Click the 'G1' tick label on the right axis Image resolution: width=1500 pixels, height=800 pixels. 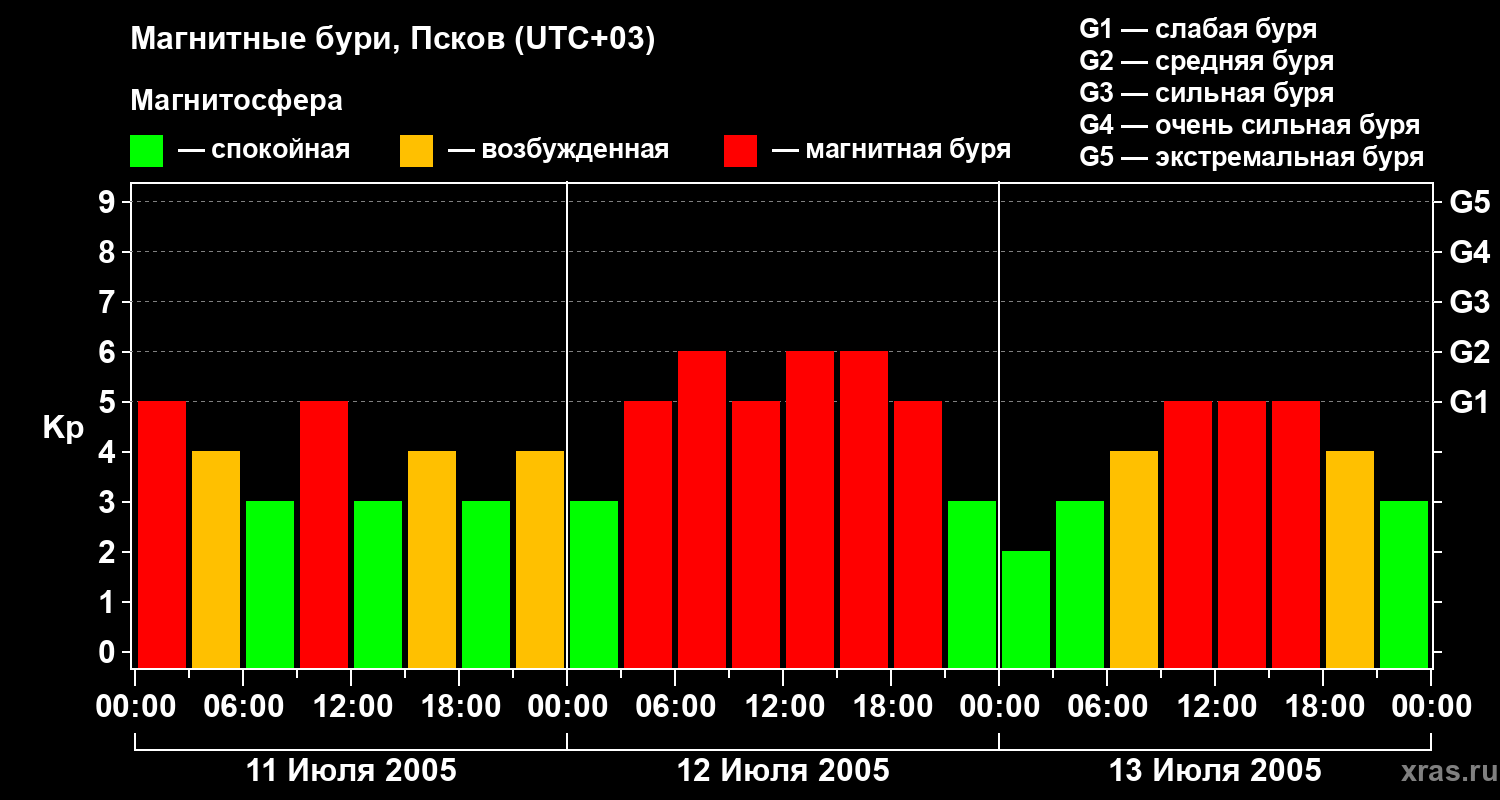1470,402
